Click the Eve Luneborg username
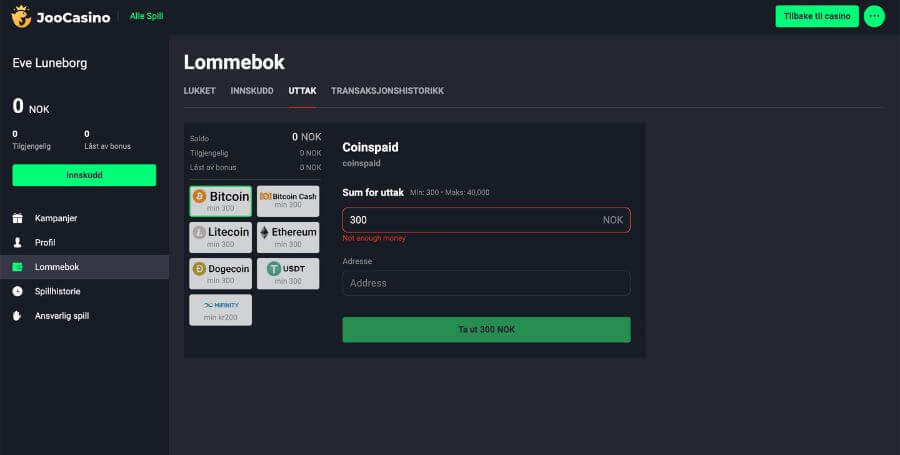Viewport: 900px width, 455px height. (x=50, y=63)
